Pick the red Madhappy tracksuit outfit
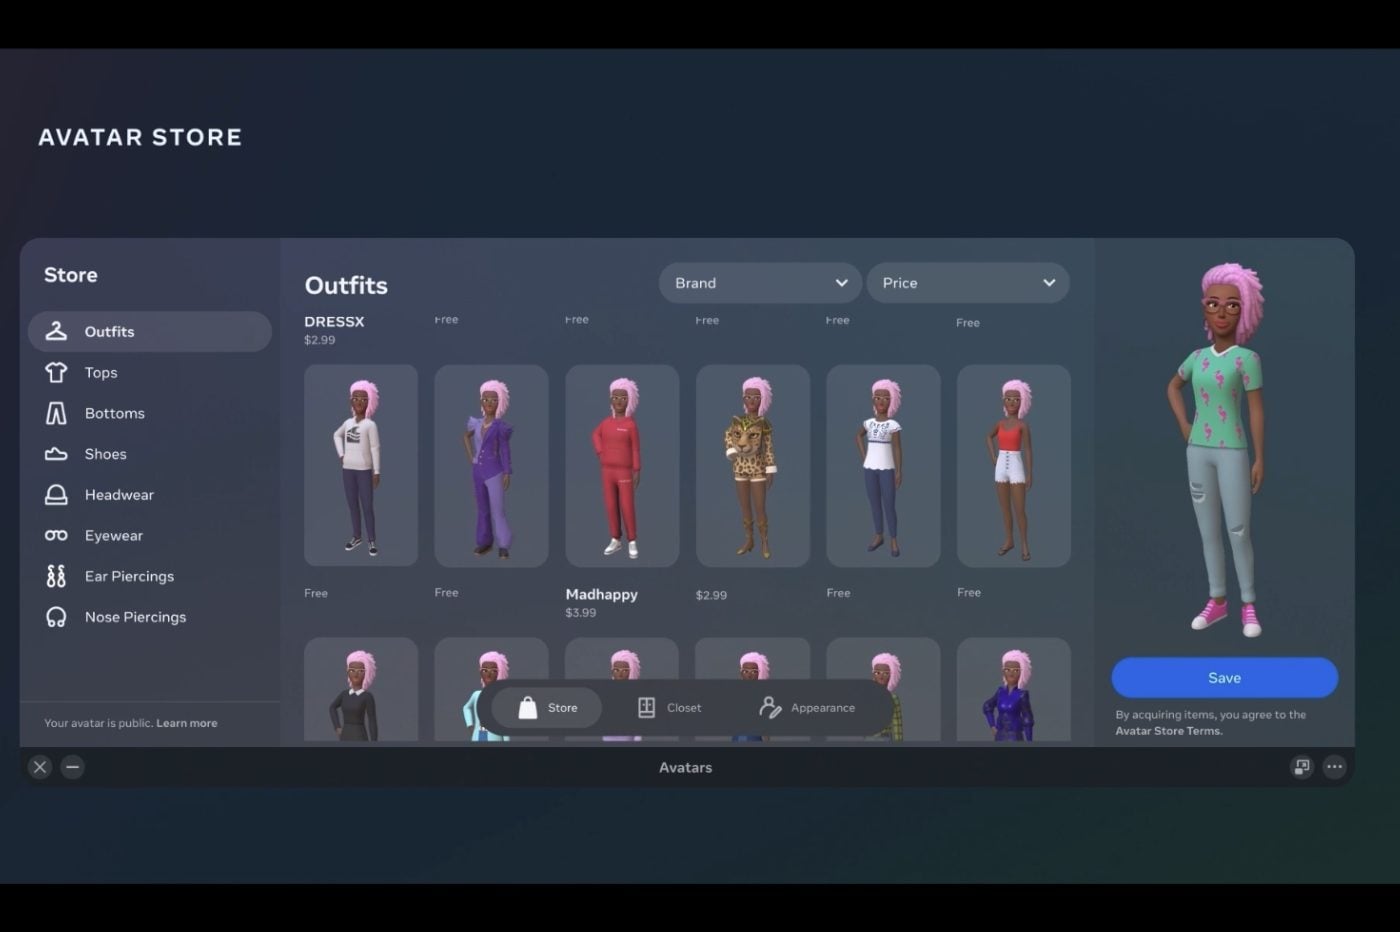Screen dimensions: 1400x932 pos(622,465)
